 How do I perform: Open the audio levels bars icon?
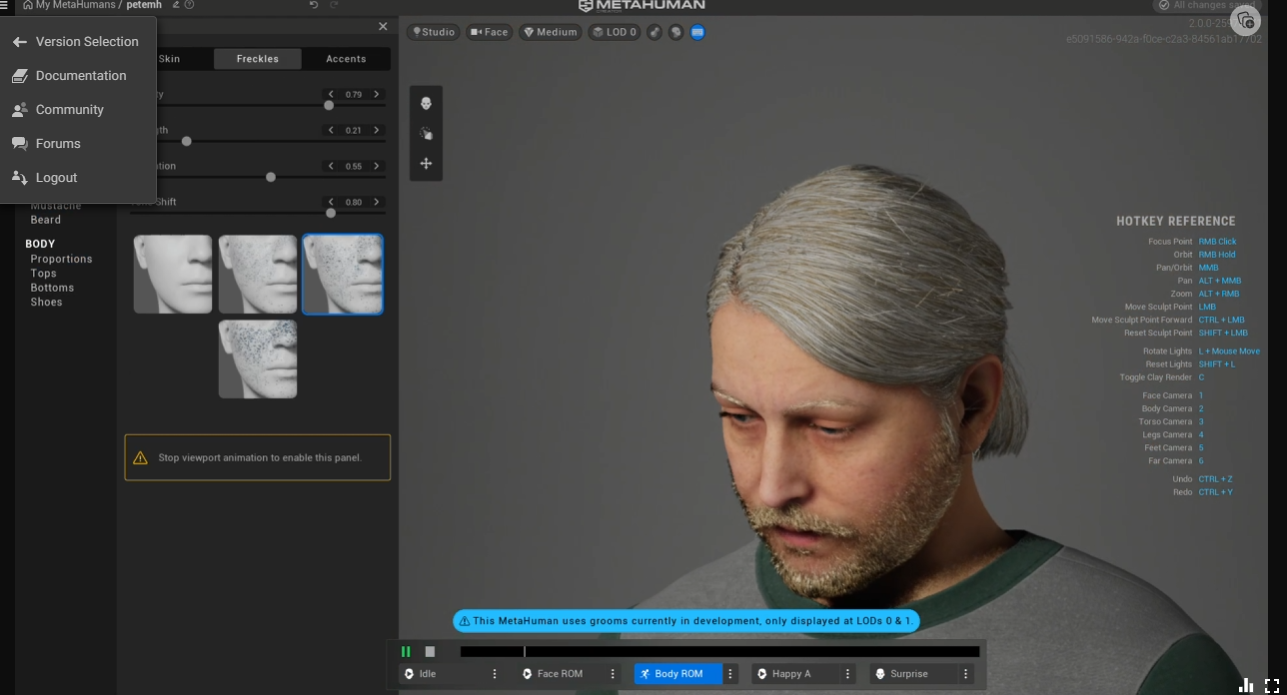coord(1246,685)
